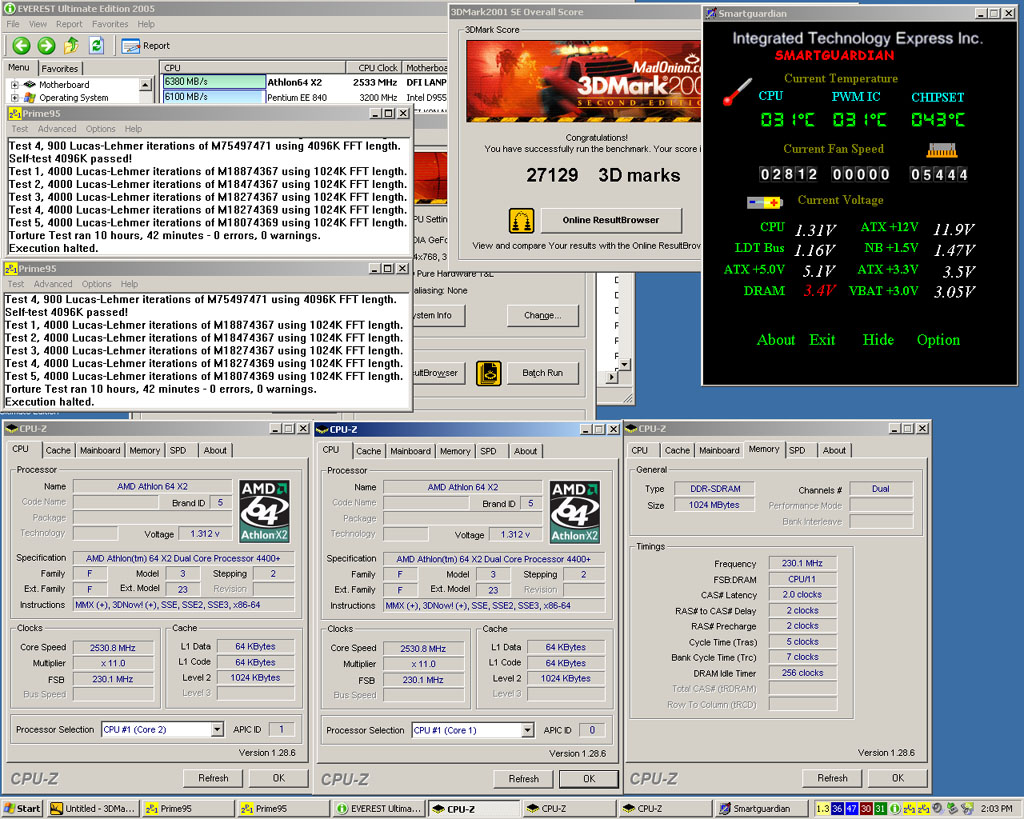The height and width of the screenshot is (819, 1024).
Task: Click Hide link in Smartguardian
Action: [x=878, y=340]
